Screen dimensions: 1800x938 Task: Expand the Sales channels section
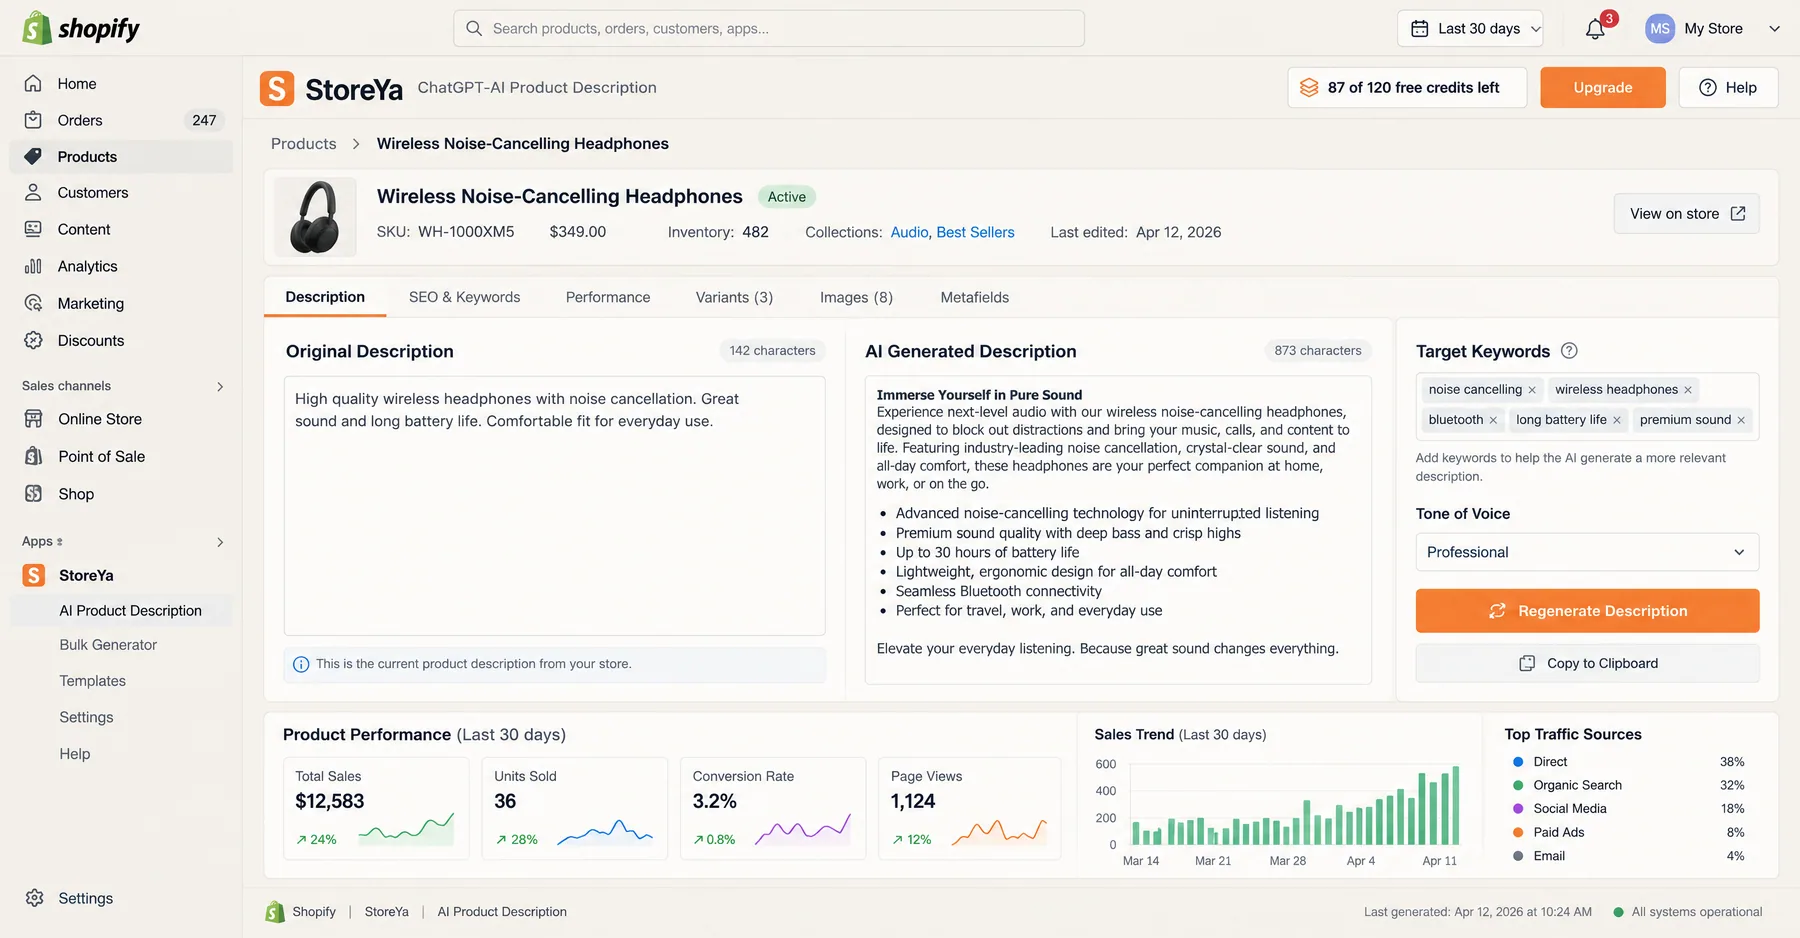point(220,386)
